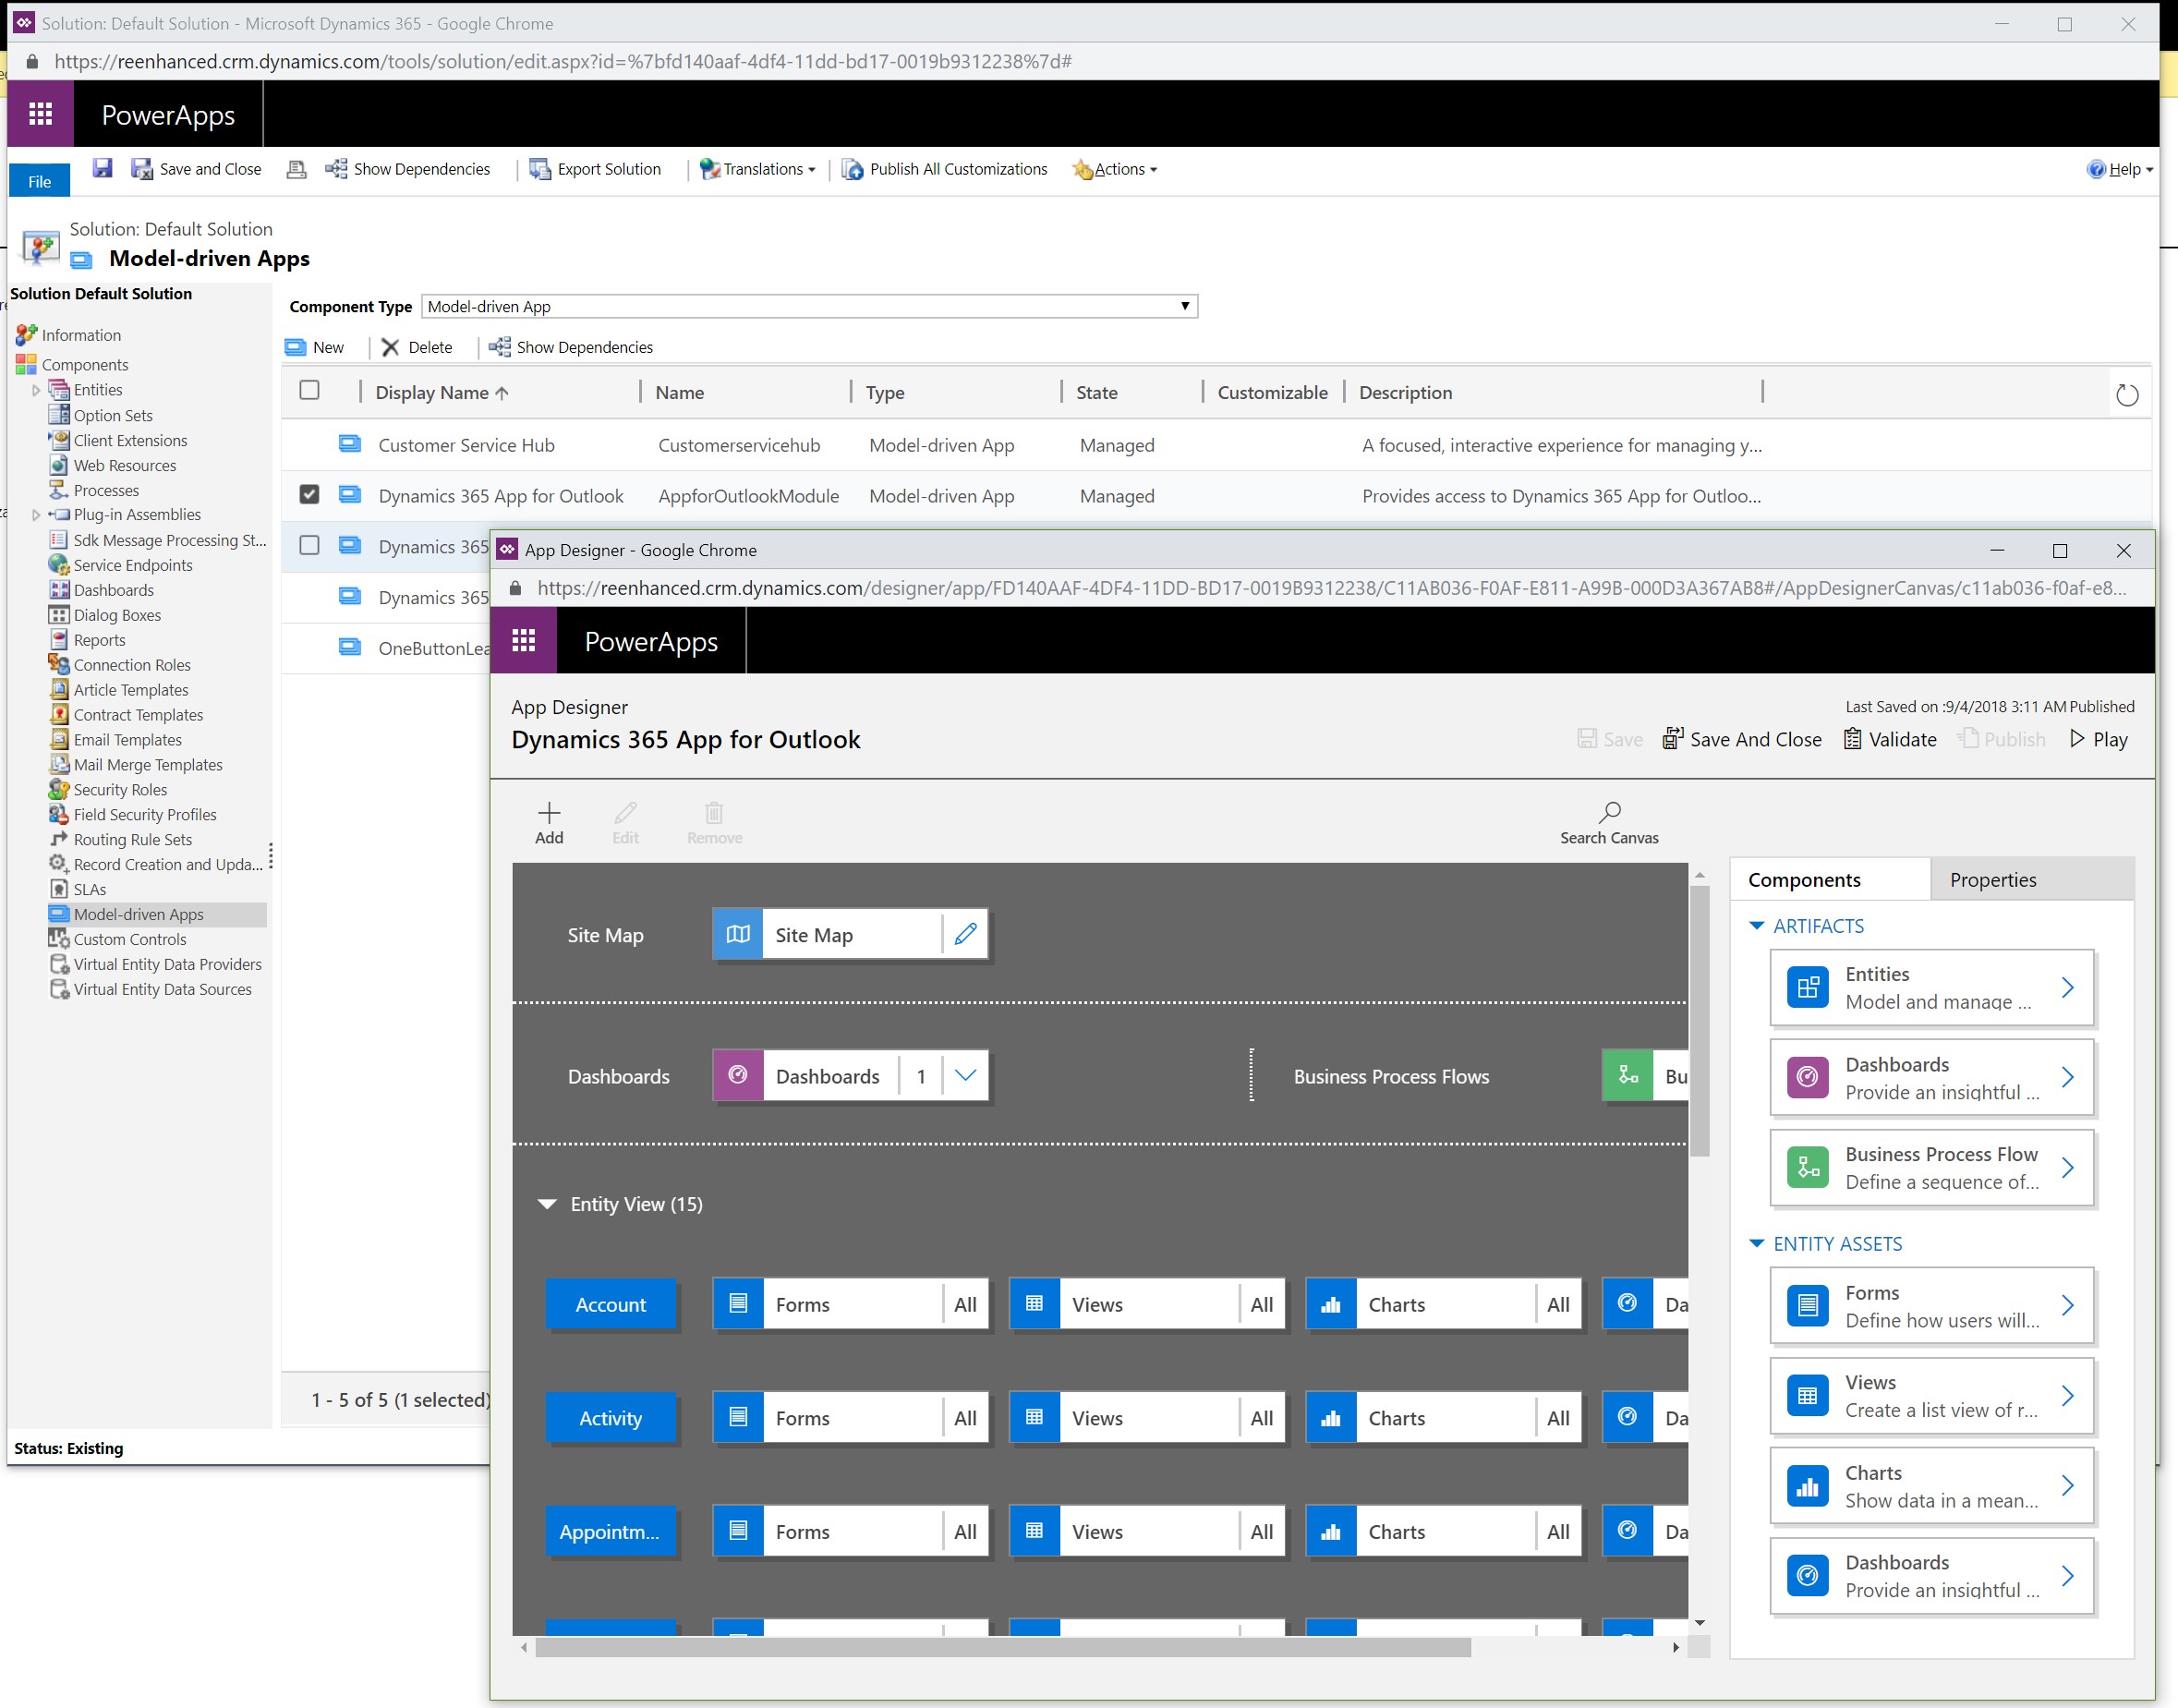Viewport: 2178px width, 1708px height.
Task: Click the Play triangle icon
Action: [x=2077, y=739]
